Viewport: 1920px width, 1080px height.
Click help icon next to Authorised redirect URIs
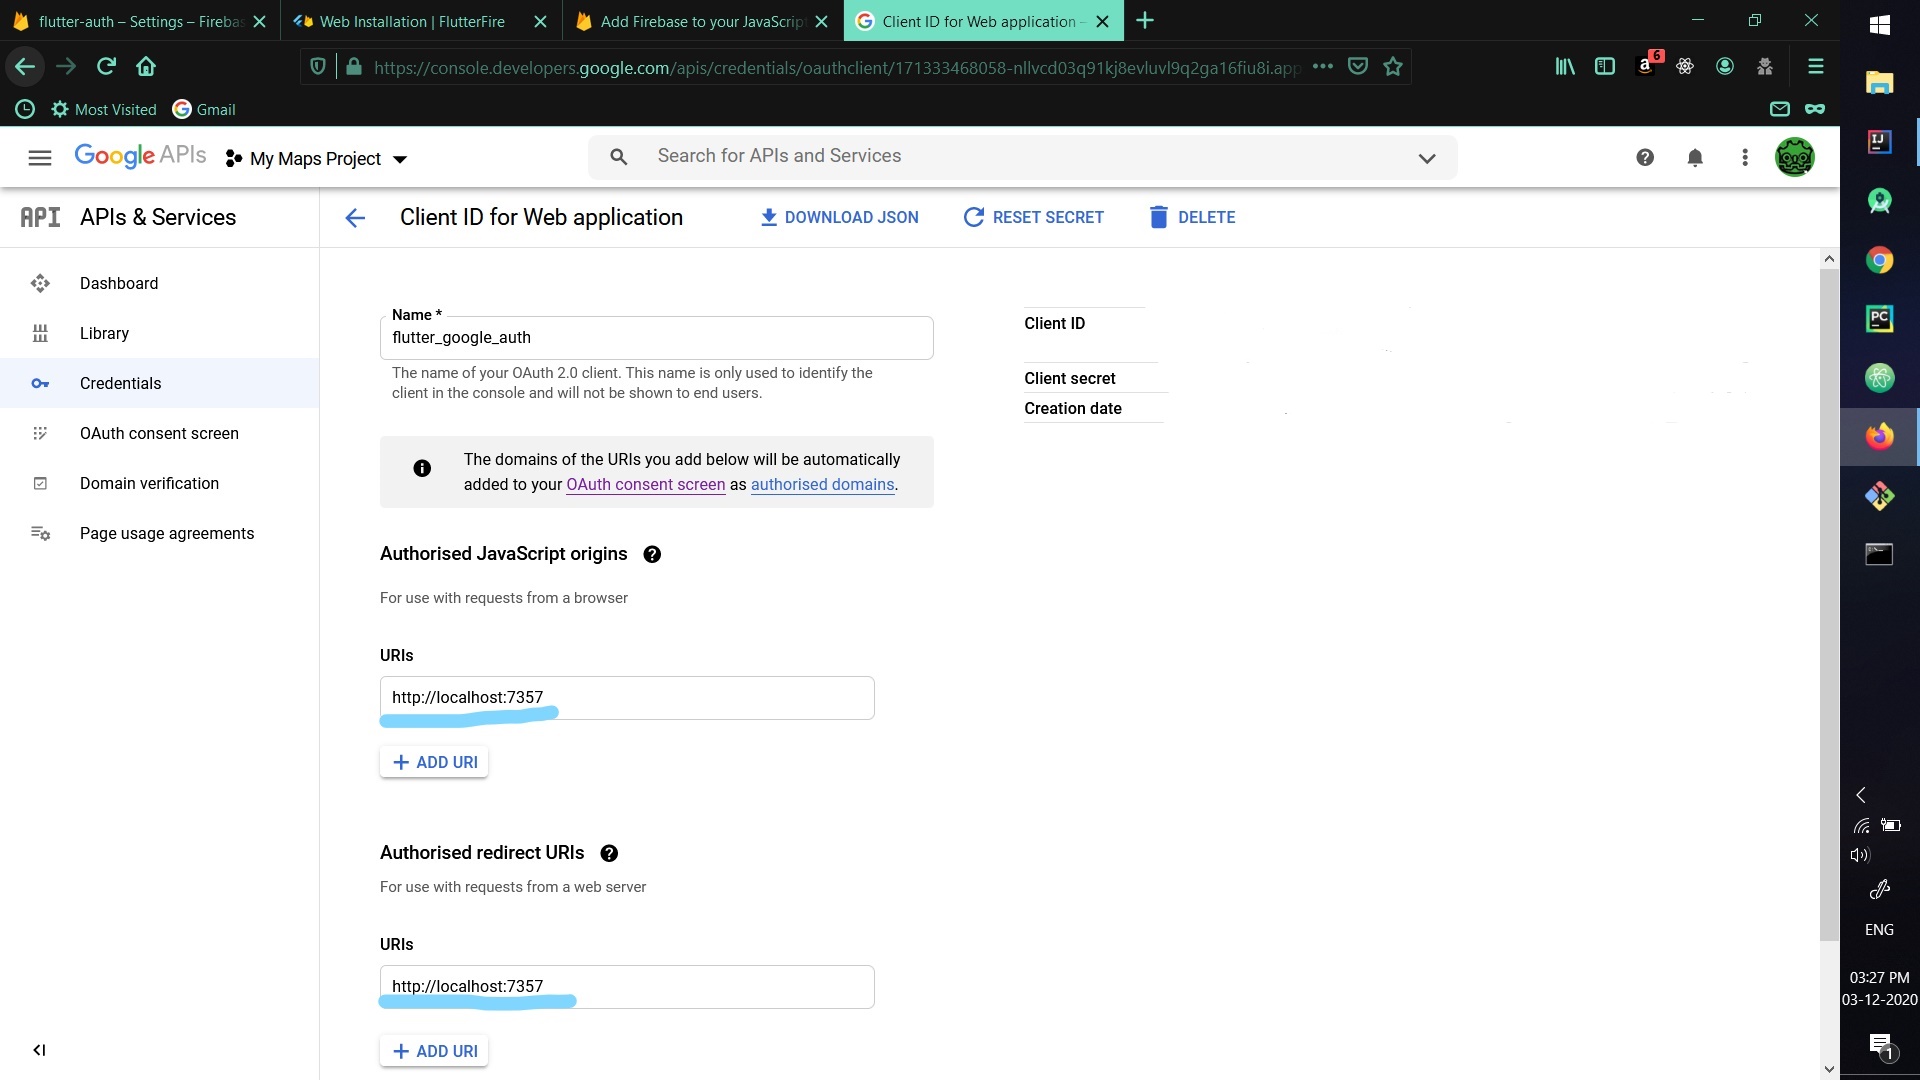609,853
